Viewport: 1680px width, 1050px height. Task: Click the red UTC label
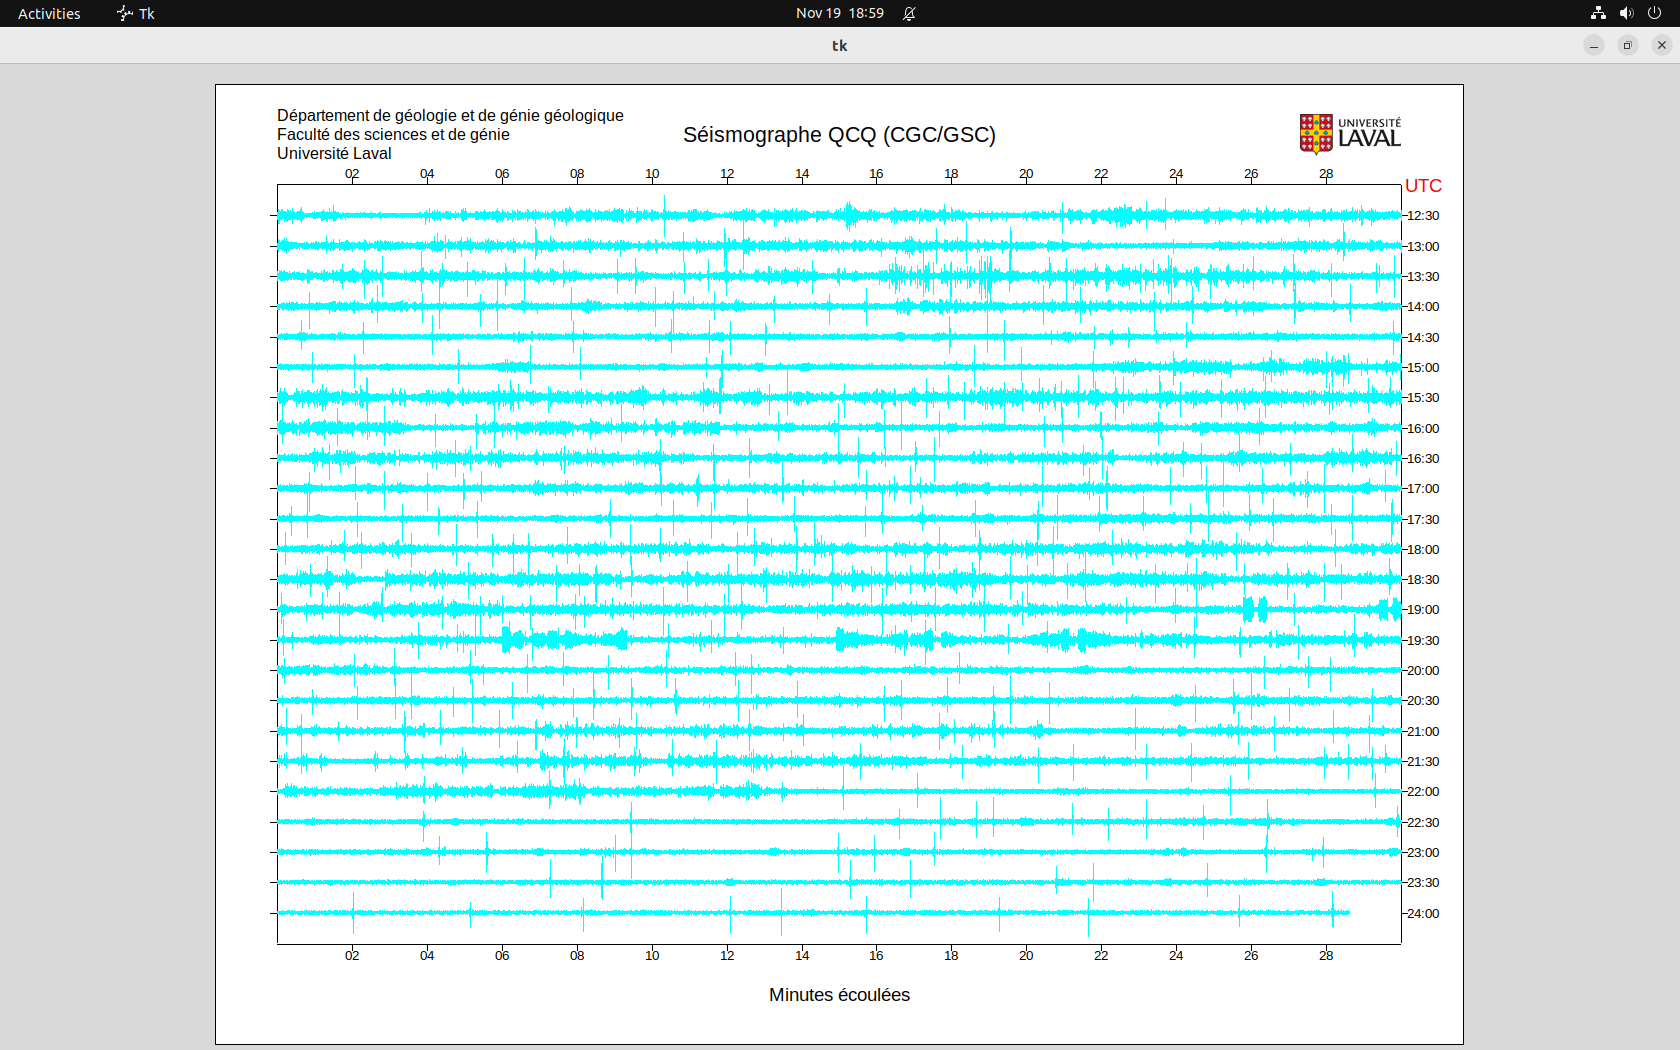point(1423,186)
